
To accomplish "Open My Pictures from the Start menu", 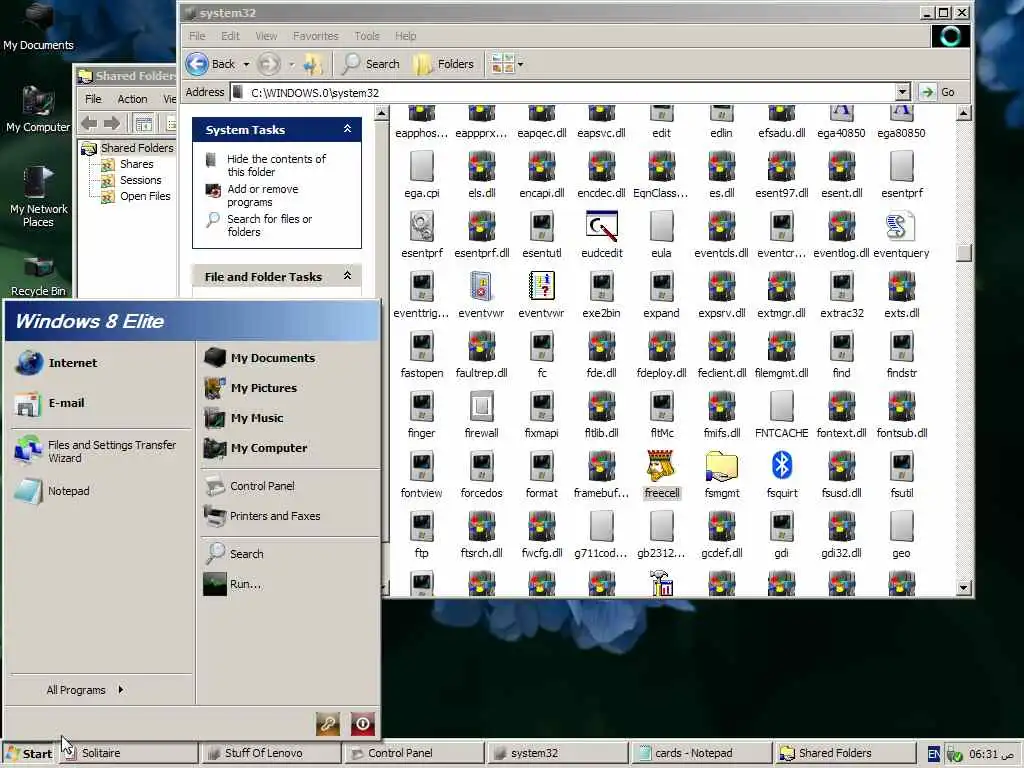I will [x=251, y=388].
